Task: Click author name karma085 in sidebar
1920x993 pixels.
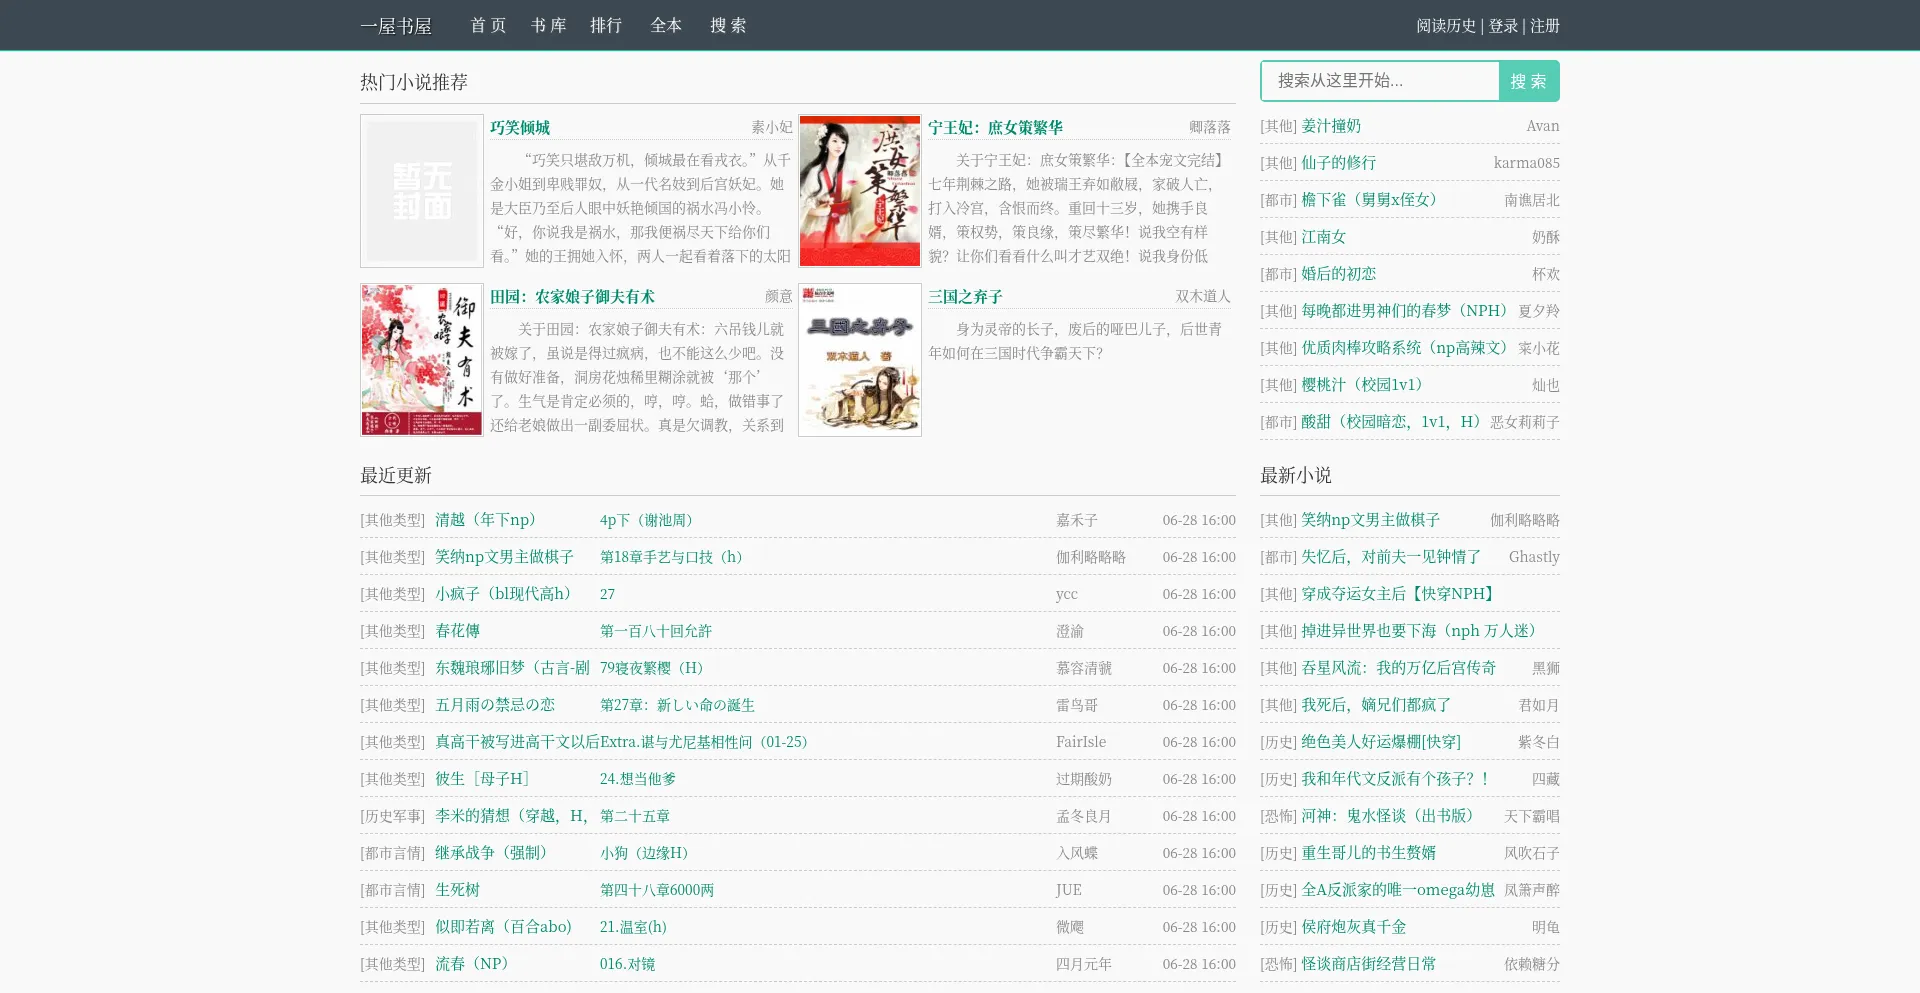Action: click(1526, 163)
